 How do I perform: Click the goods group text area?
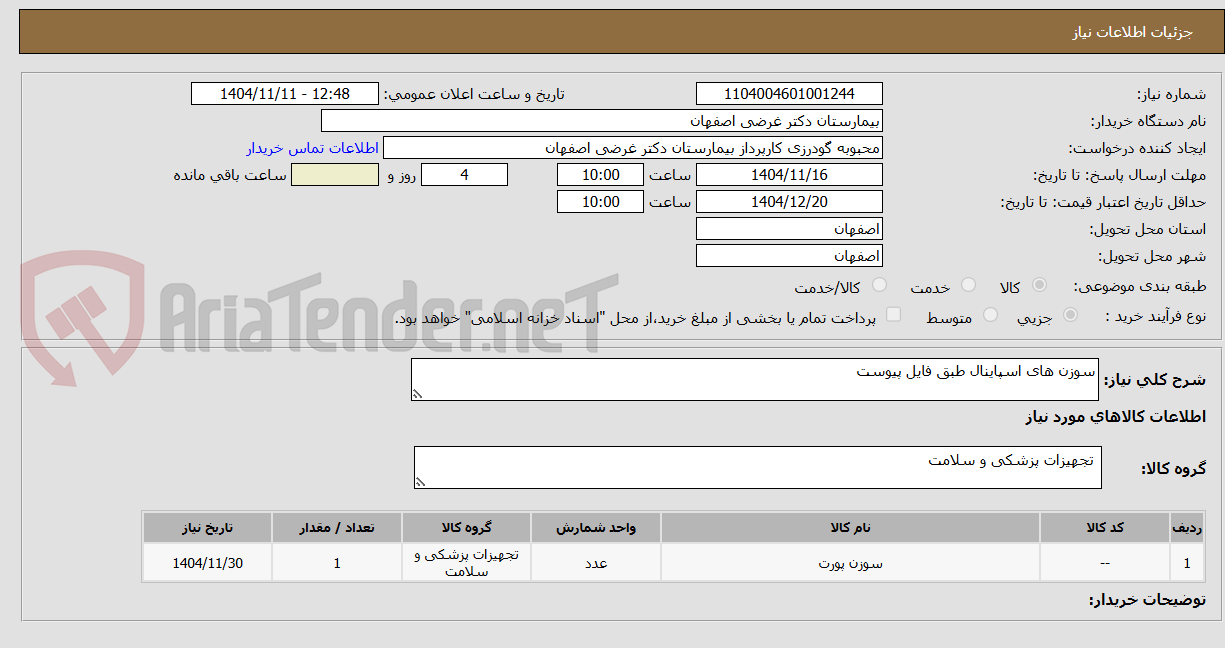click(x=758, y=468)
